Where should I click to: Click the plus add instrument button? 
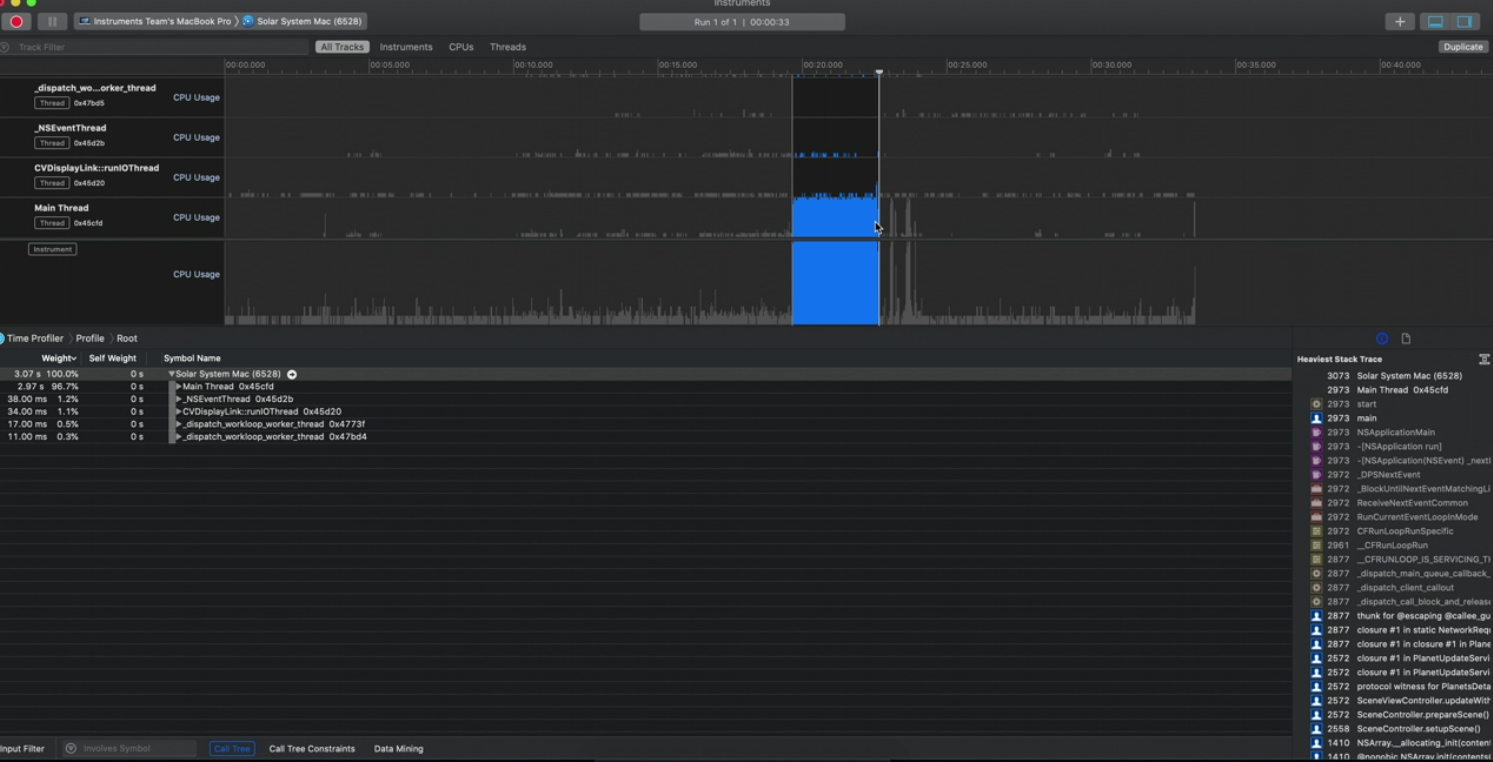tap(1399, 22)
